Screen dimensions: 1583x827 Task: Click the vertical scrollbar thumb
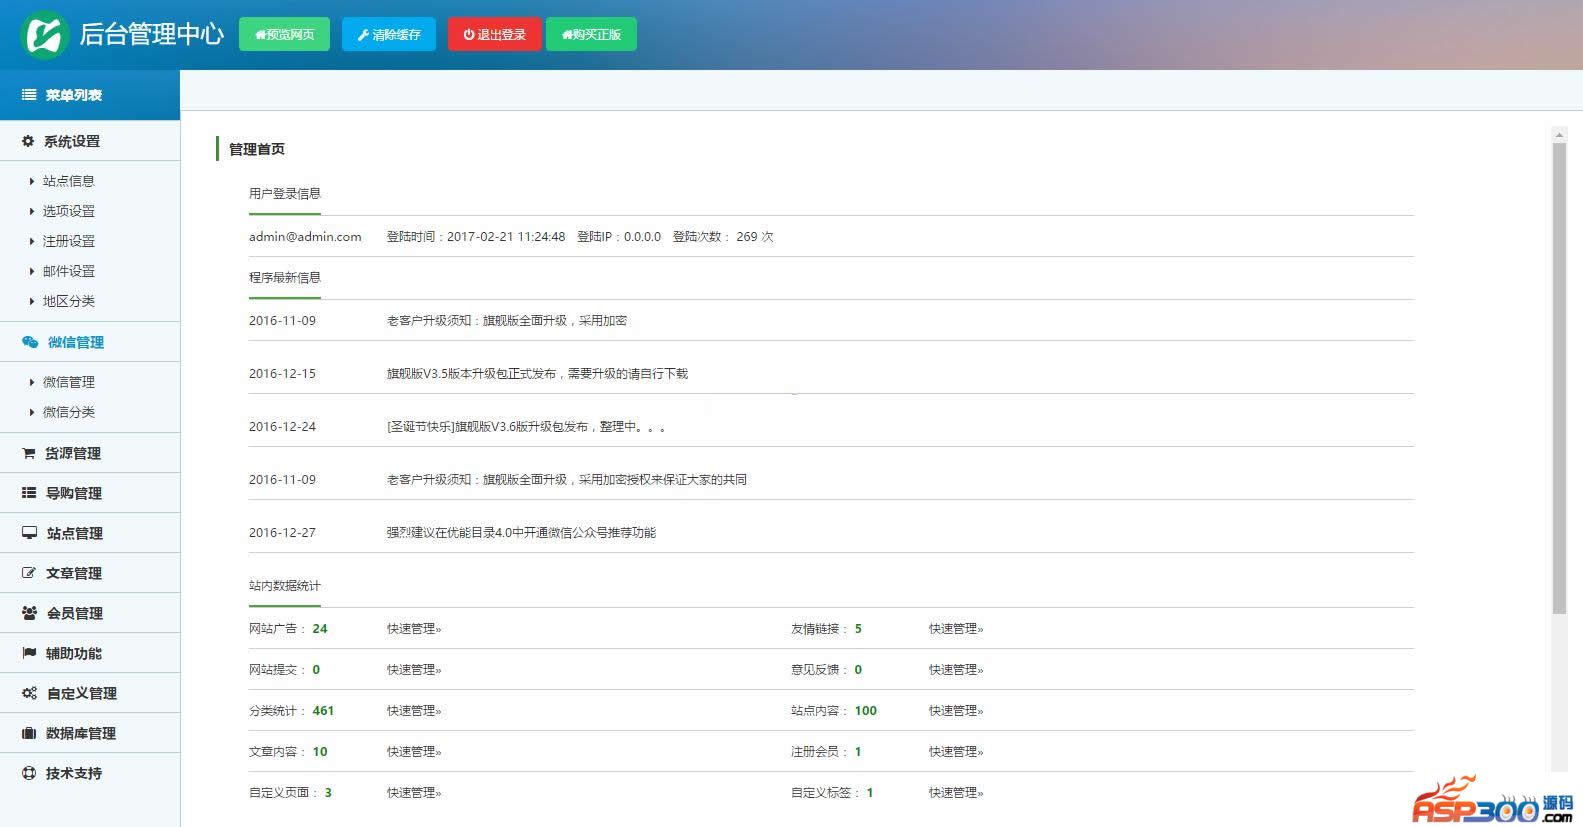coord(1559,378)
